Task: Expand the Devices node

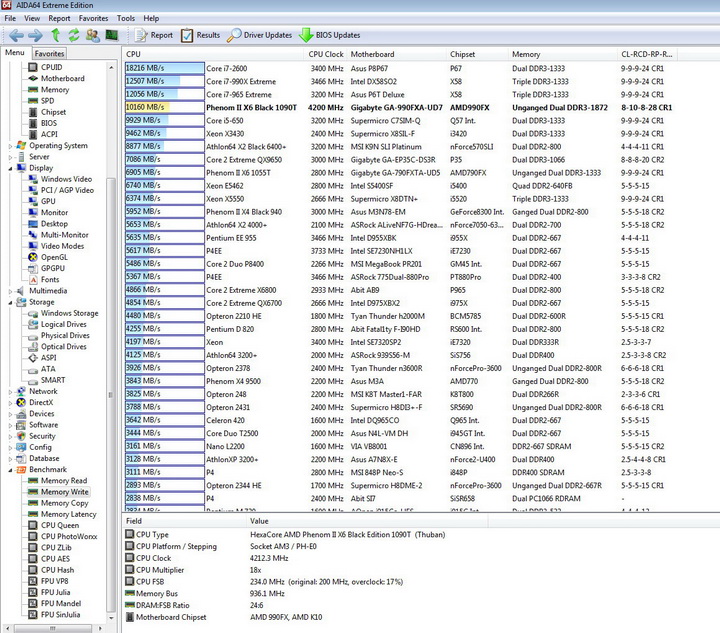Action: point(11,414)
